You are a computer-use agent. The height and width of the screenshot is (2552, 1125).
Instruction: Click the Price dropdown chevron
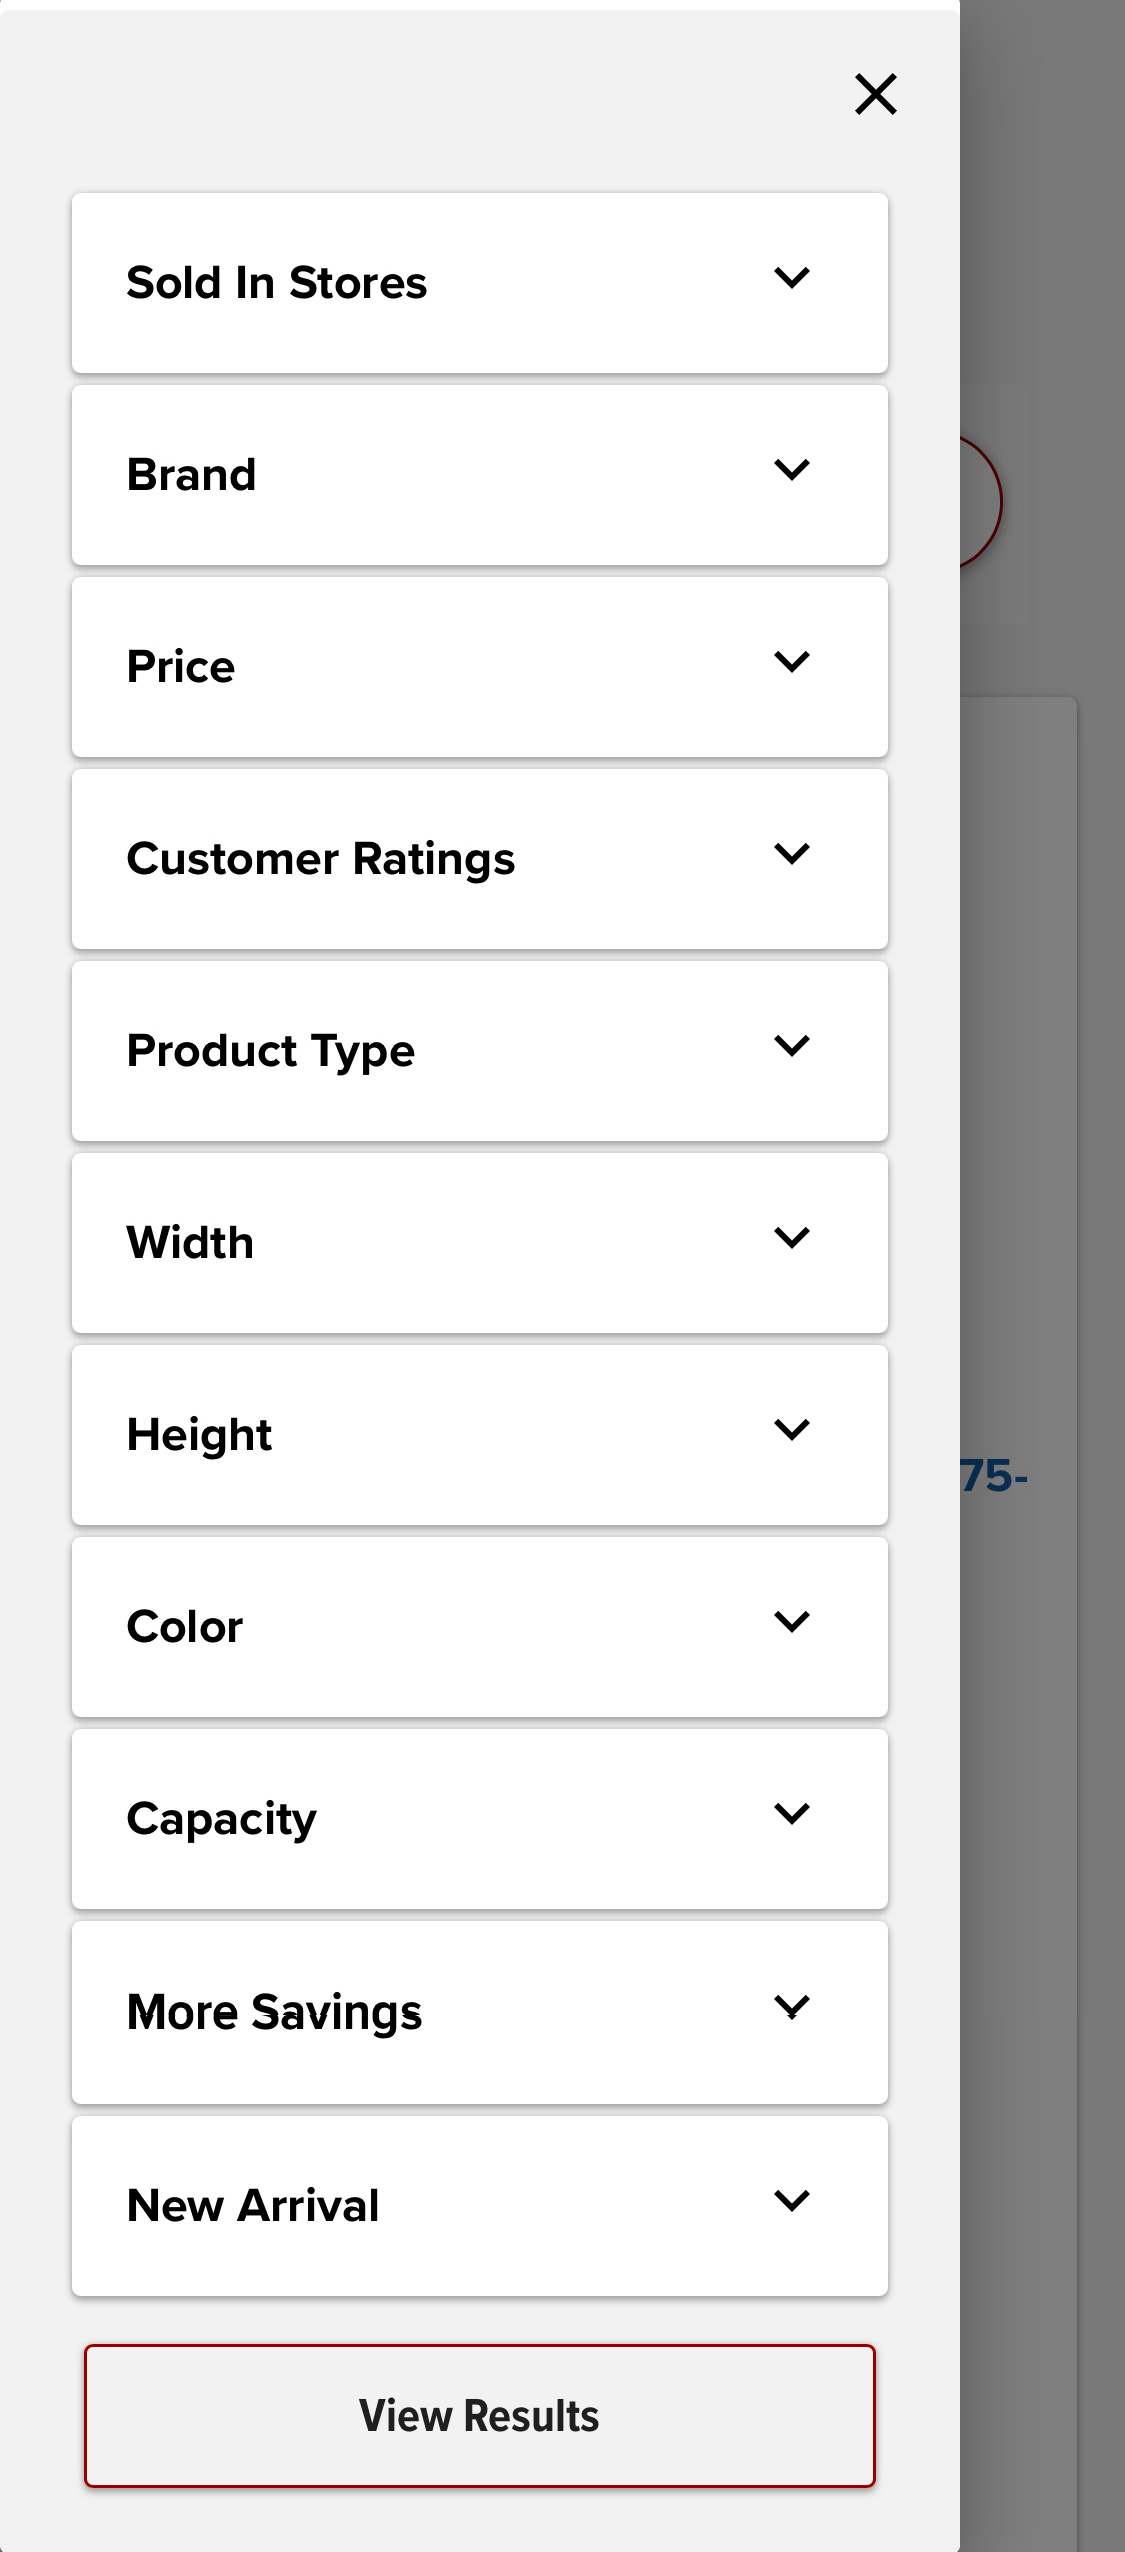point(792,660)
